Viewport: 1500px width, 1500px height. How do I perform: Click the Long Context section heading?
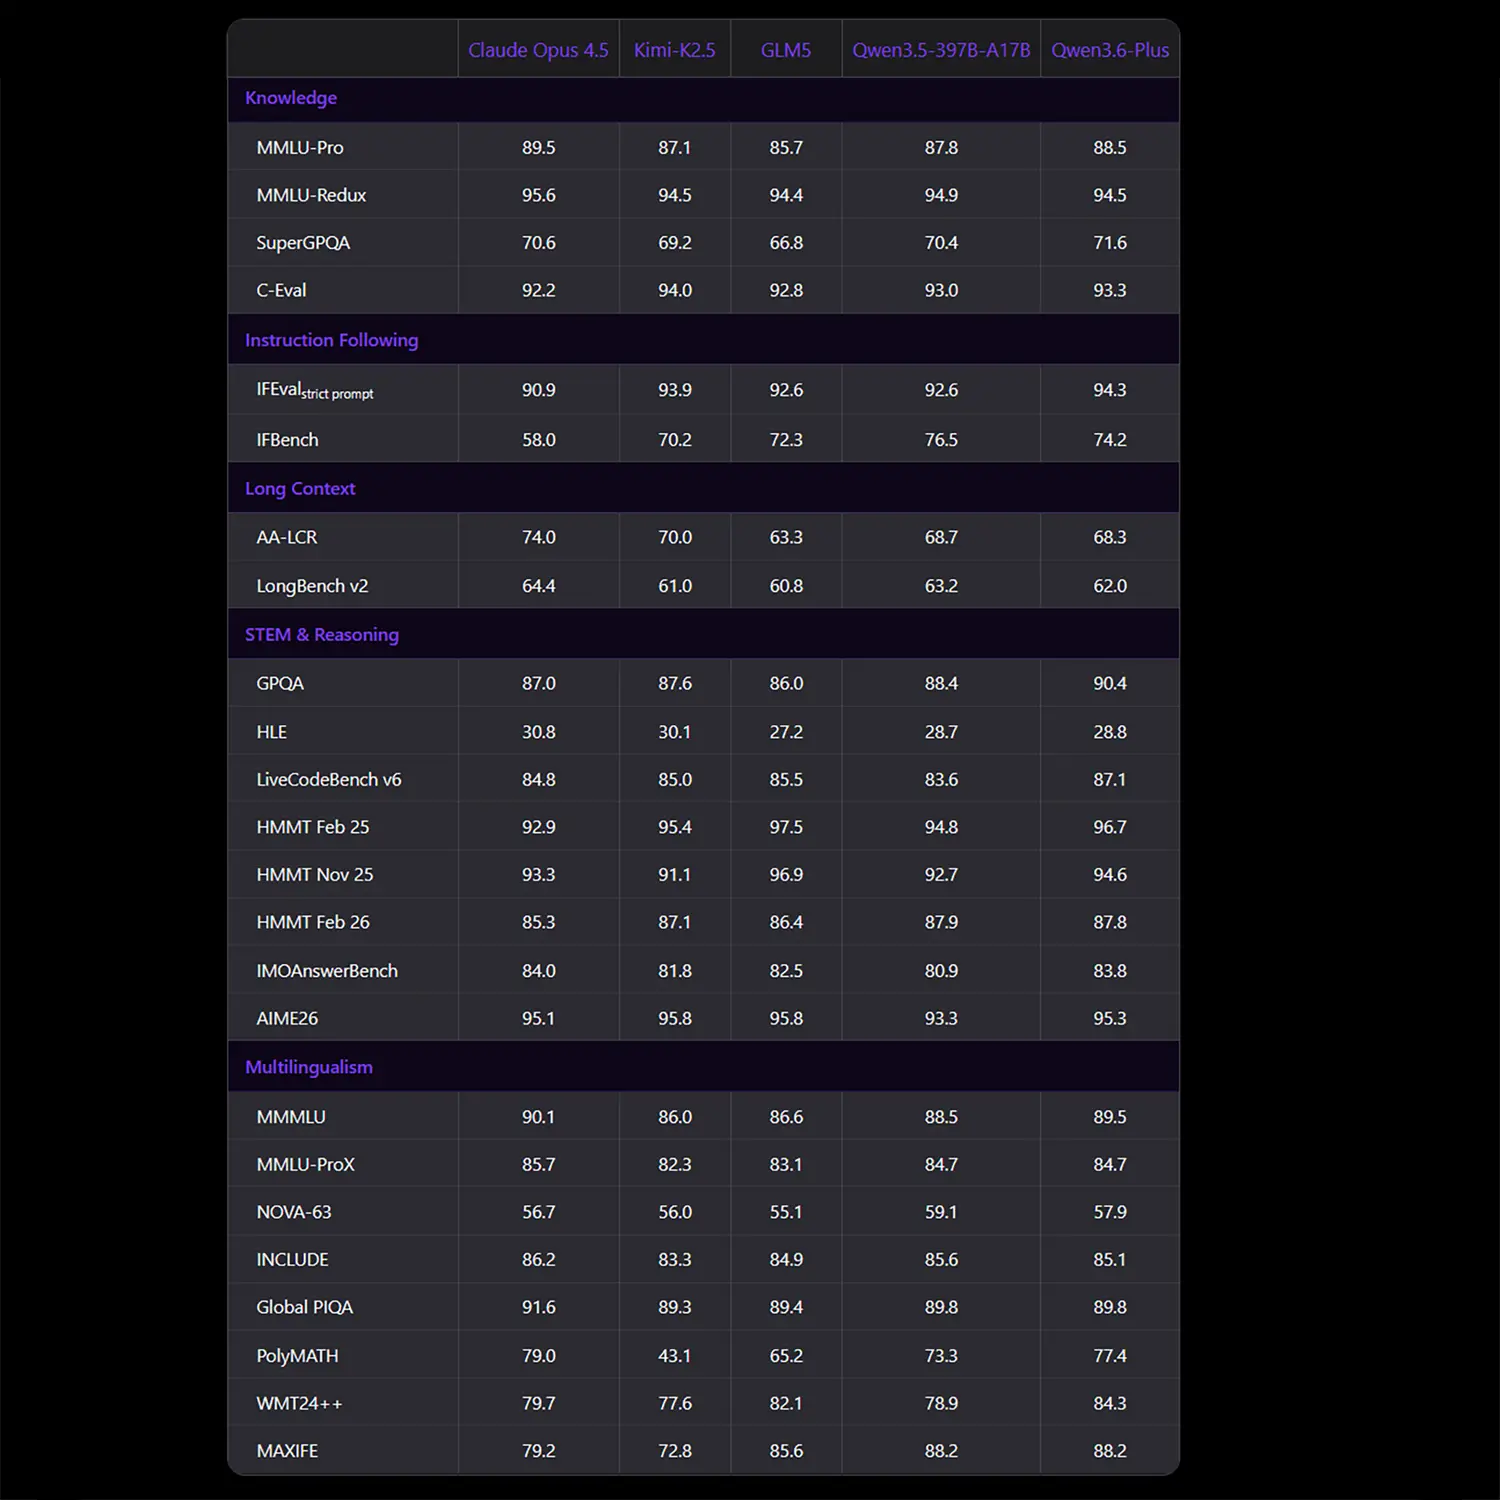(300, 489)
